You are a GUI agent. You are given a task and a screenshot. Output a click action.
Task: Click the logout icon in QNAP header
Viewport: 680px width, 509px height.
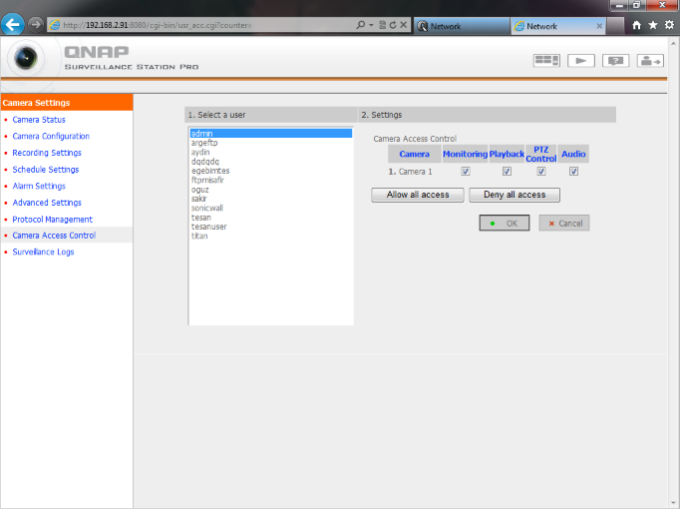pyautogui.click(x=651, y=60)
